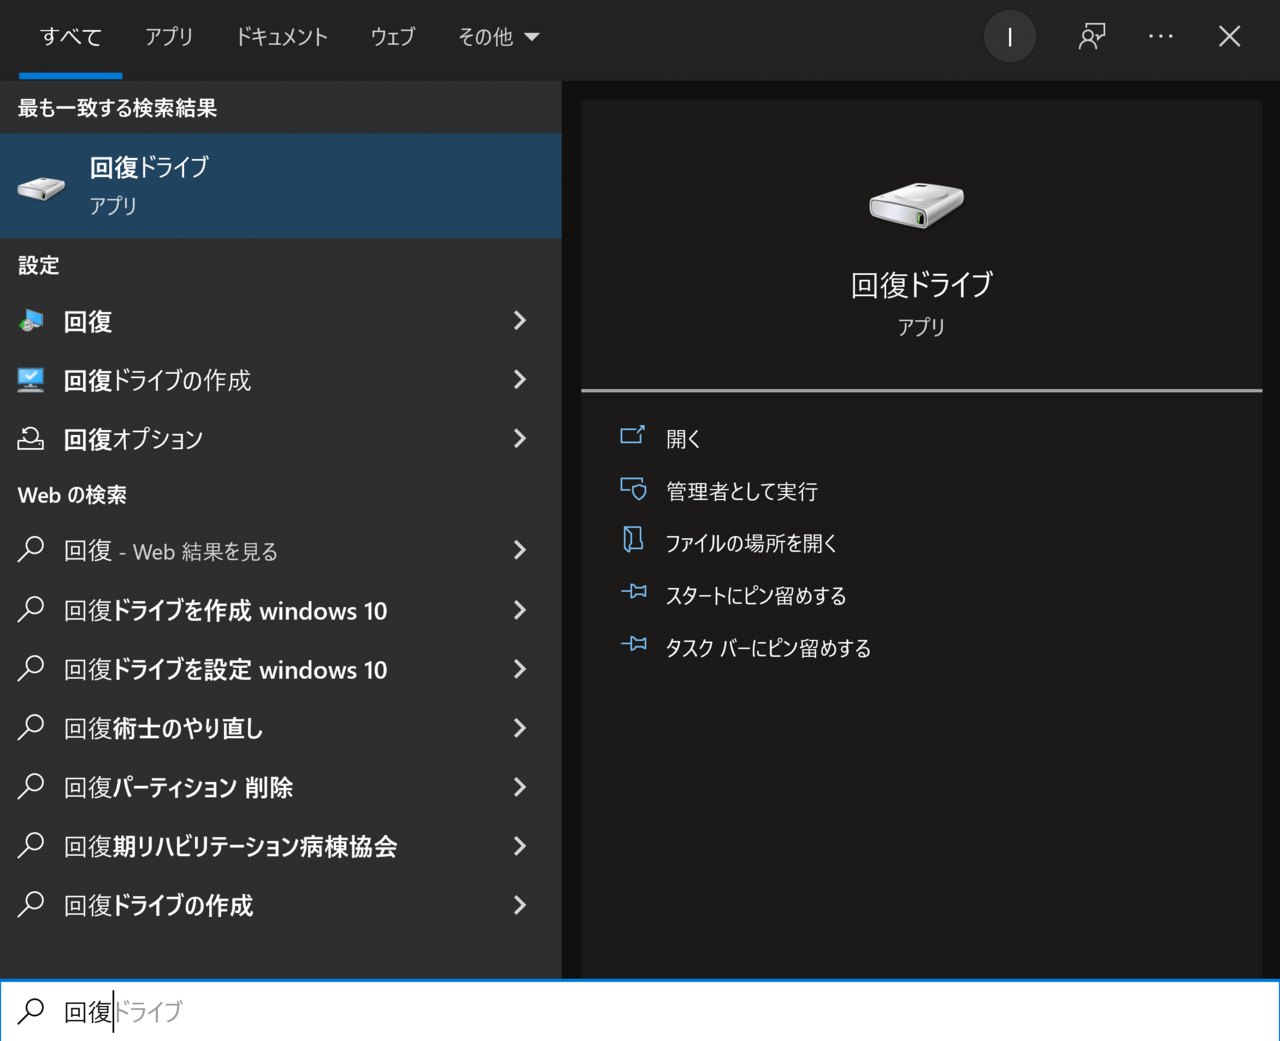Click magnifier icon beside 回復術士のやり直し
Image resolution: width=1280 pixels, height=1041 pixels.
click(x=31, y=726)
